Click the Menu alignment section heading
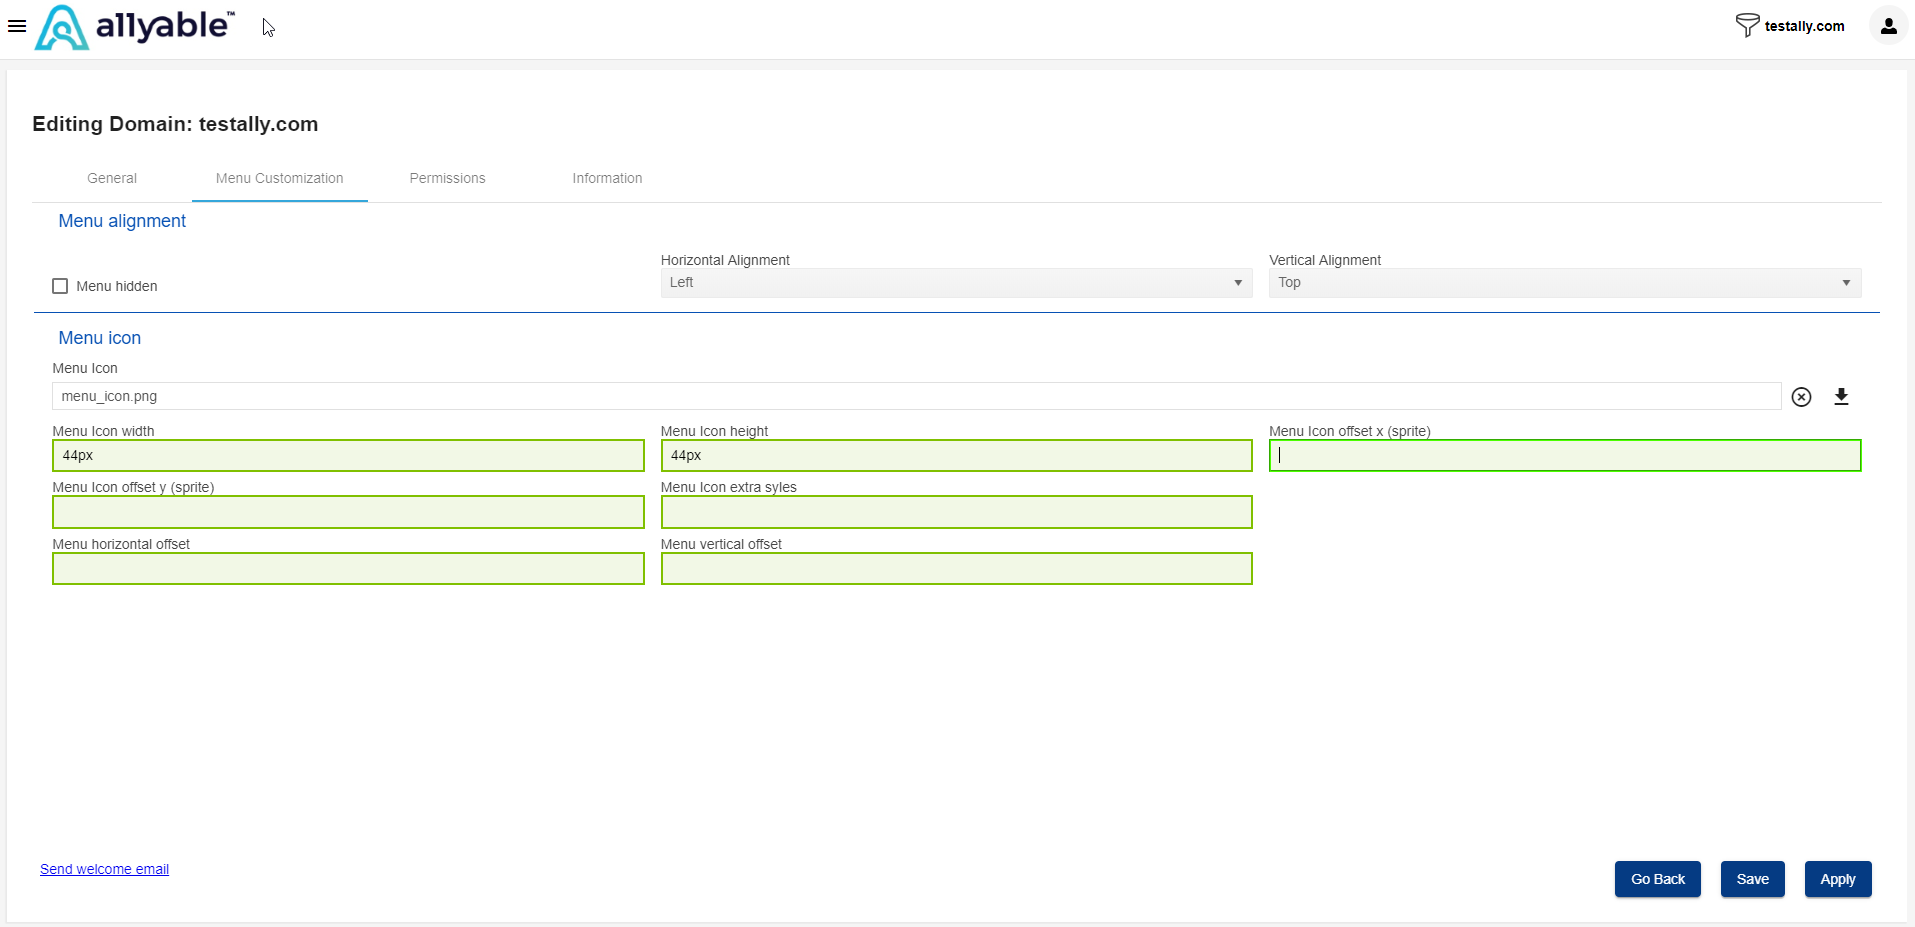Image resolution: width=1915 pixels, height=927 pixels. [x=122, y=221]
